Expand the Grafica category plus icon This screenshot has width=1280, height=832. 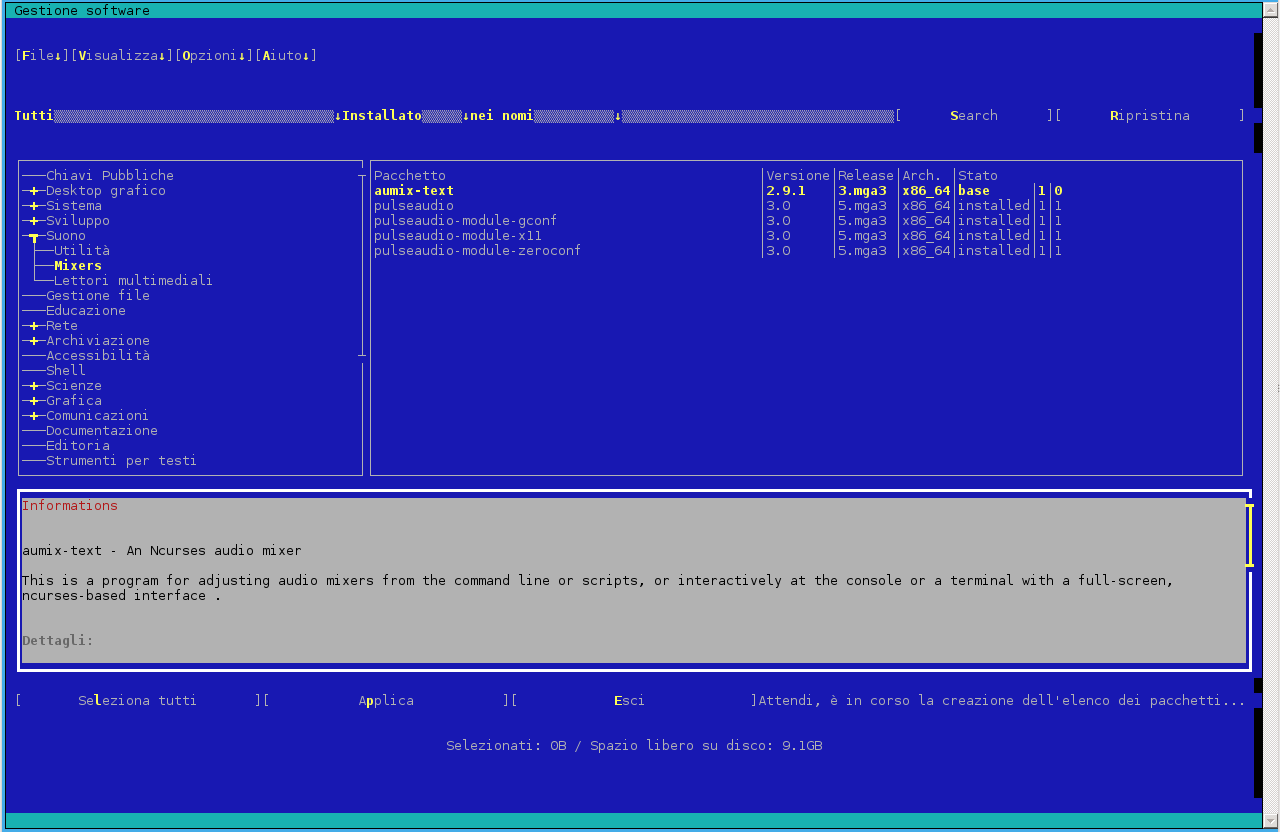point(34,401)
